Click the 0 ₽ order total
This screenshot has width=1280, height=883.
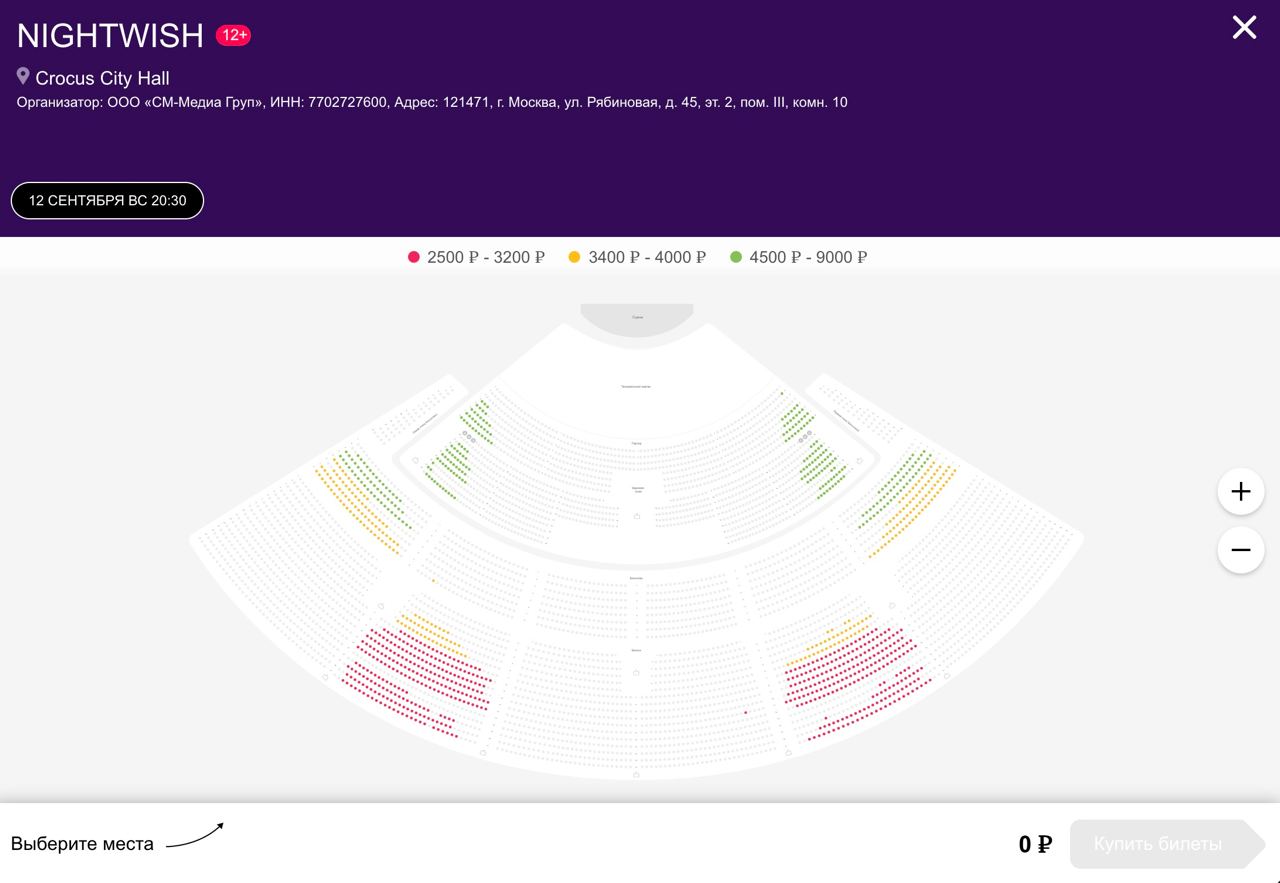tap(1035, 845)
